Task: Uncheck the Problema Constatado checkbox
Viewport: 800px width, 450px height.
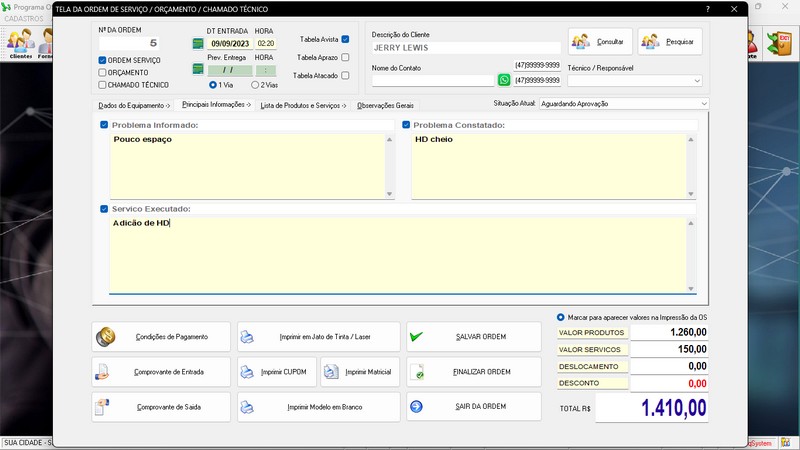Action: [406, 125]
